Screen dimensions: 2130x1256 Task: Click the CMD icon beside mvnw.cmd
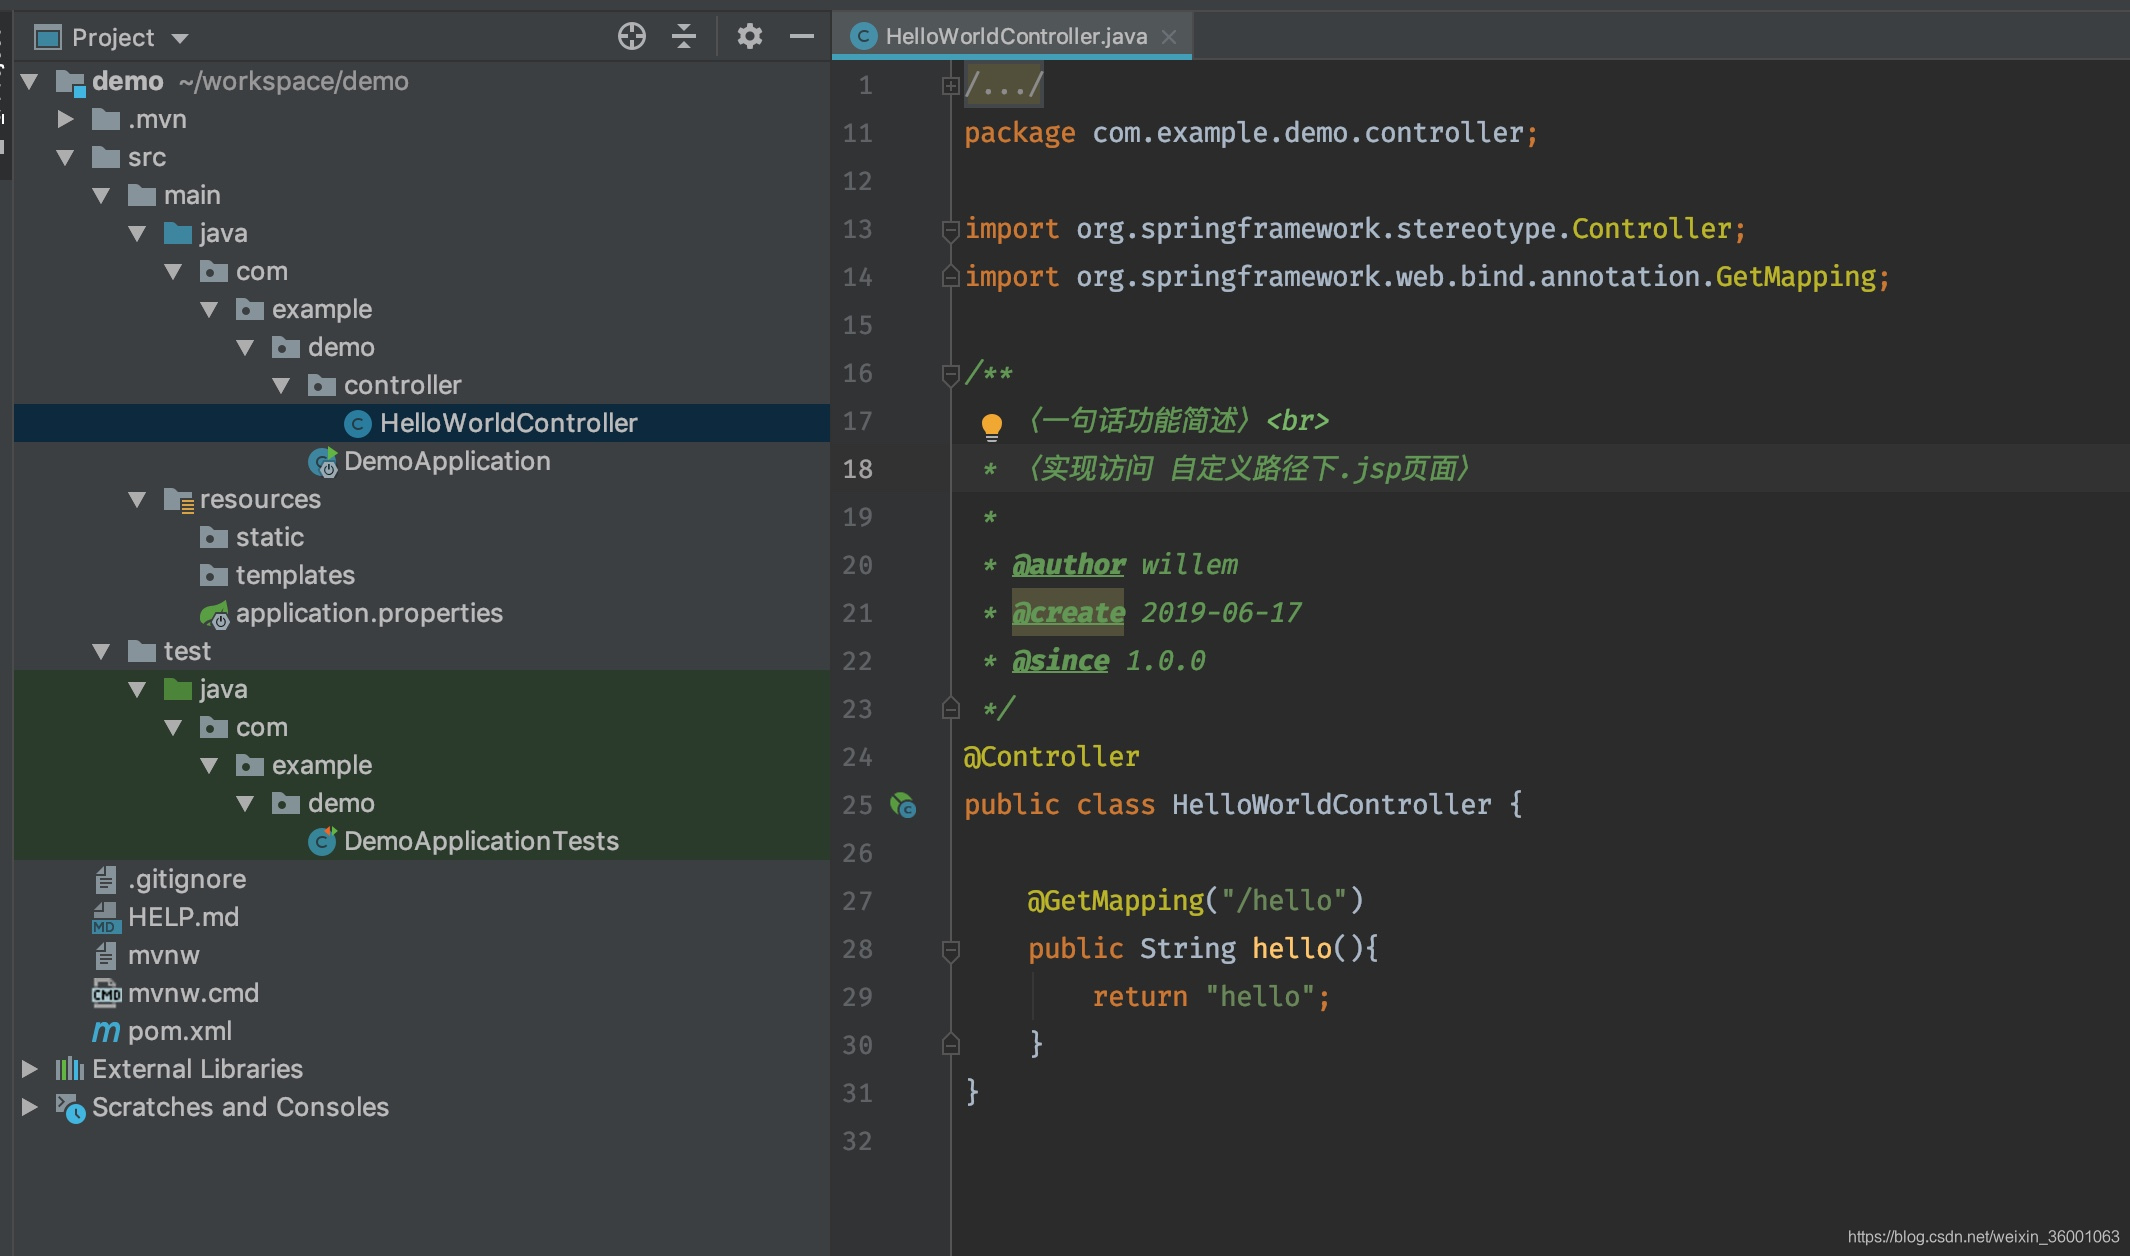click(x=106, y=993)
